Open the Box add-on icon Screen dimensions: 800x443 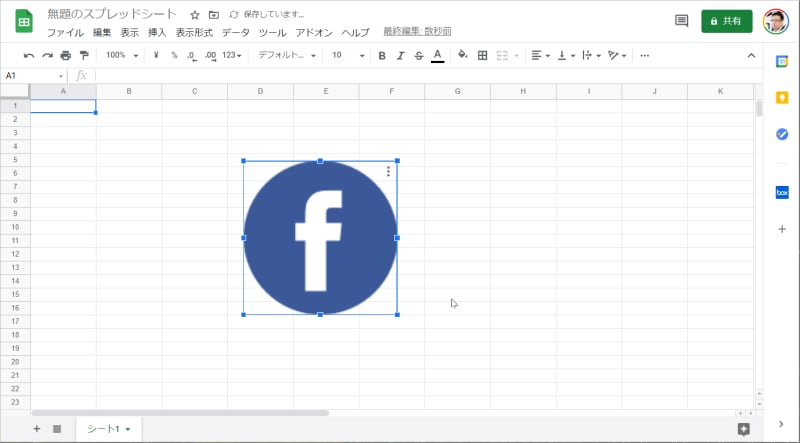[x=782, y=192]
